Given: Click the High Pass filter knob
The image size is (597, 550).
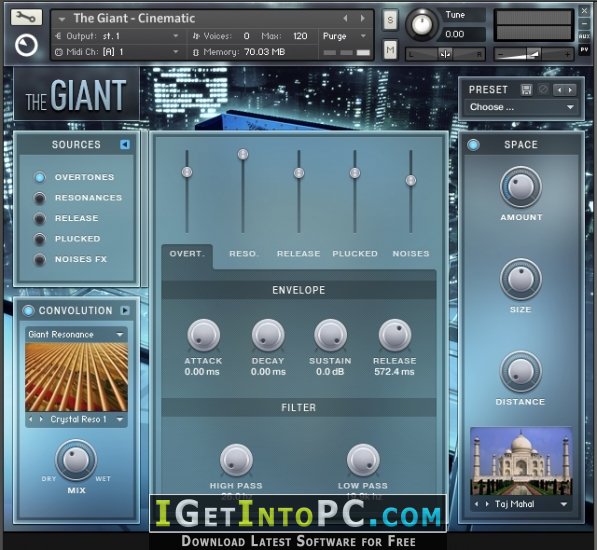Looking at the screenshot, I should pos(236,460).
